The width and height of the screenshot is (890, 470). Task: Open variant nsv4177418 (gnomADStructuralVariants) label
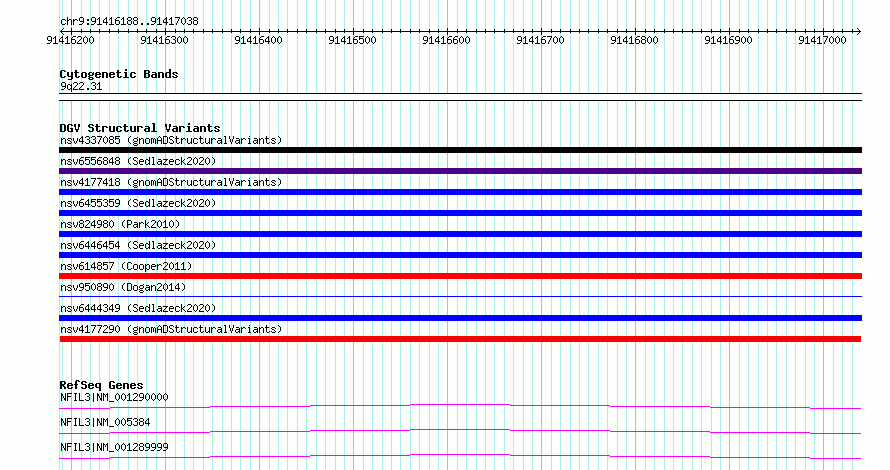point(171,182)
